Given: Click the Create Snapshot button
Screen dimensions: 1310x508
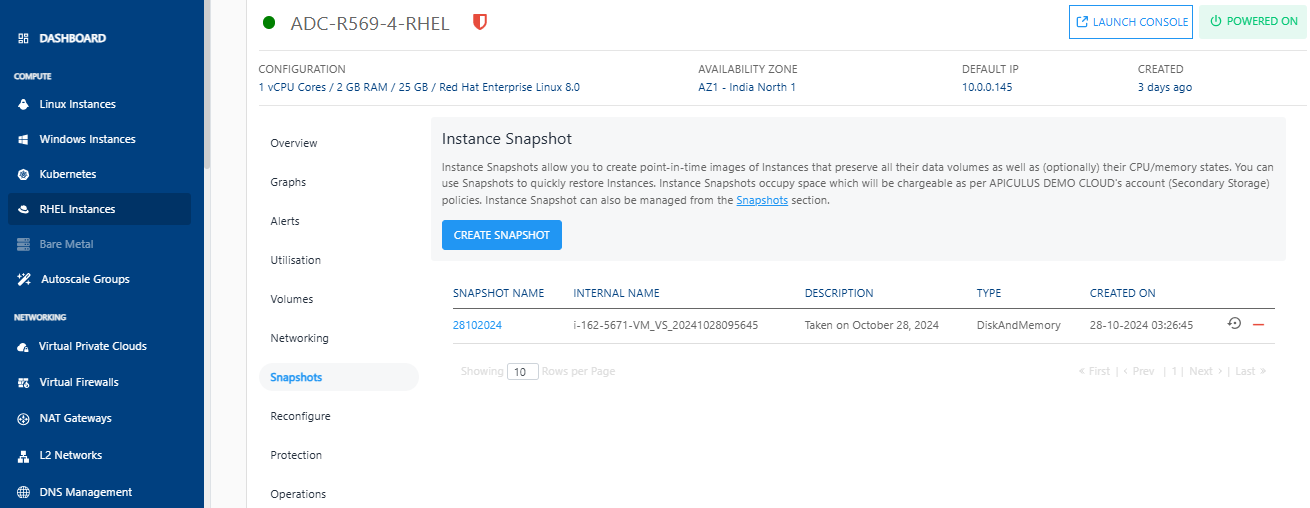Looking at the screenshot, I should 502,235.
